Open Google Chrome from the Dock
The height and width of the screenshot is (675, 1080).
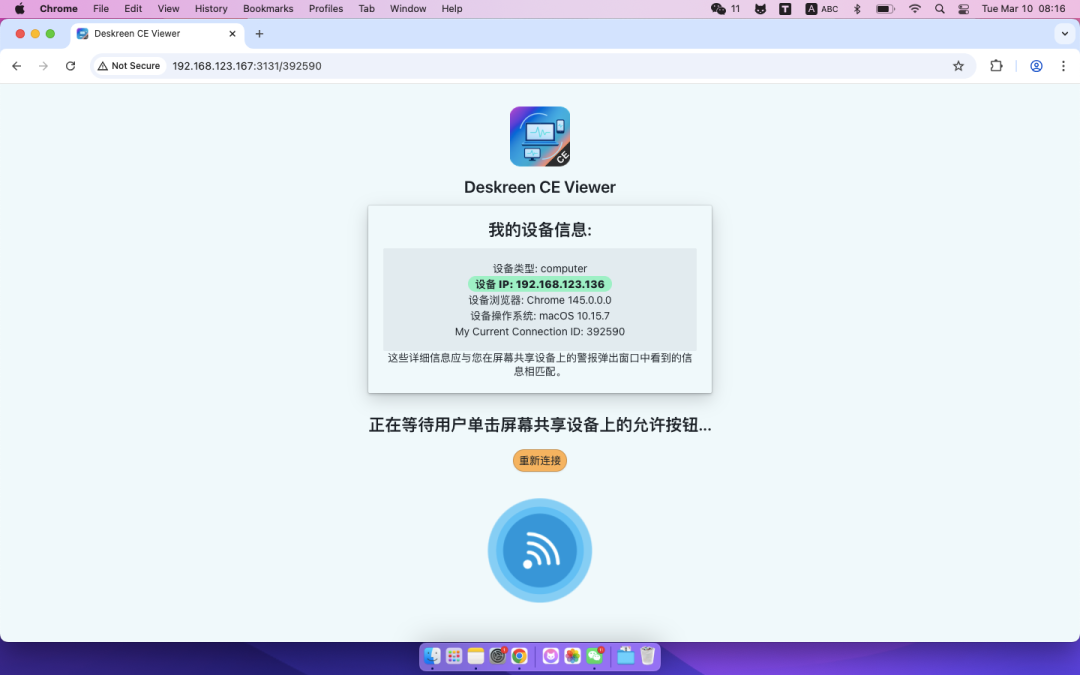[519, 656]
